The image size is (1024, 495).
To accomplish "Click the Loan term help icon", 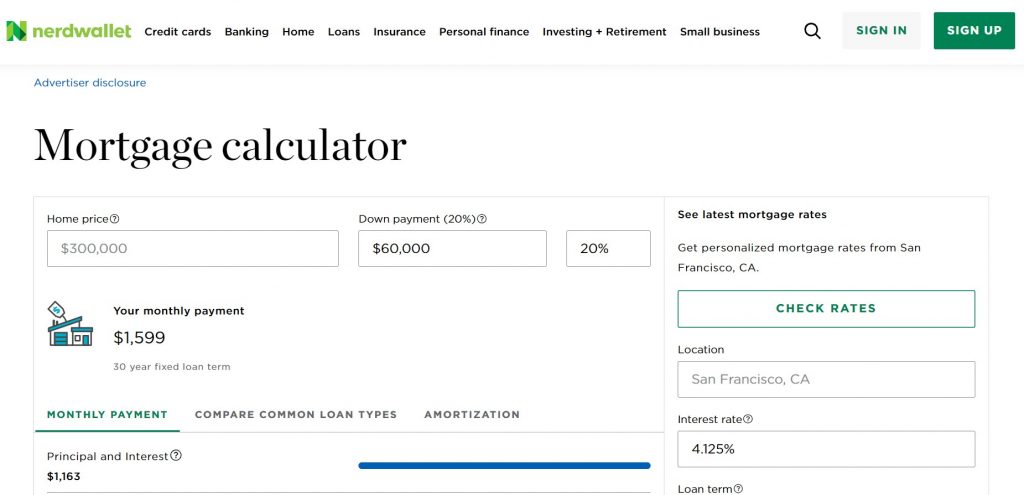I will [x=738, y=489].
